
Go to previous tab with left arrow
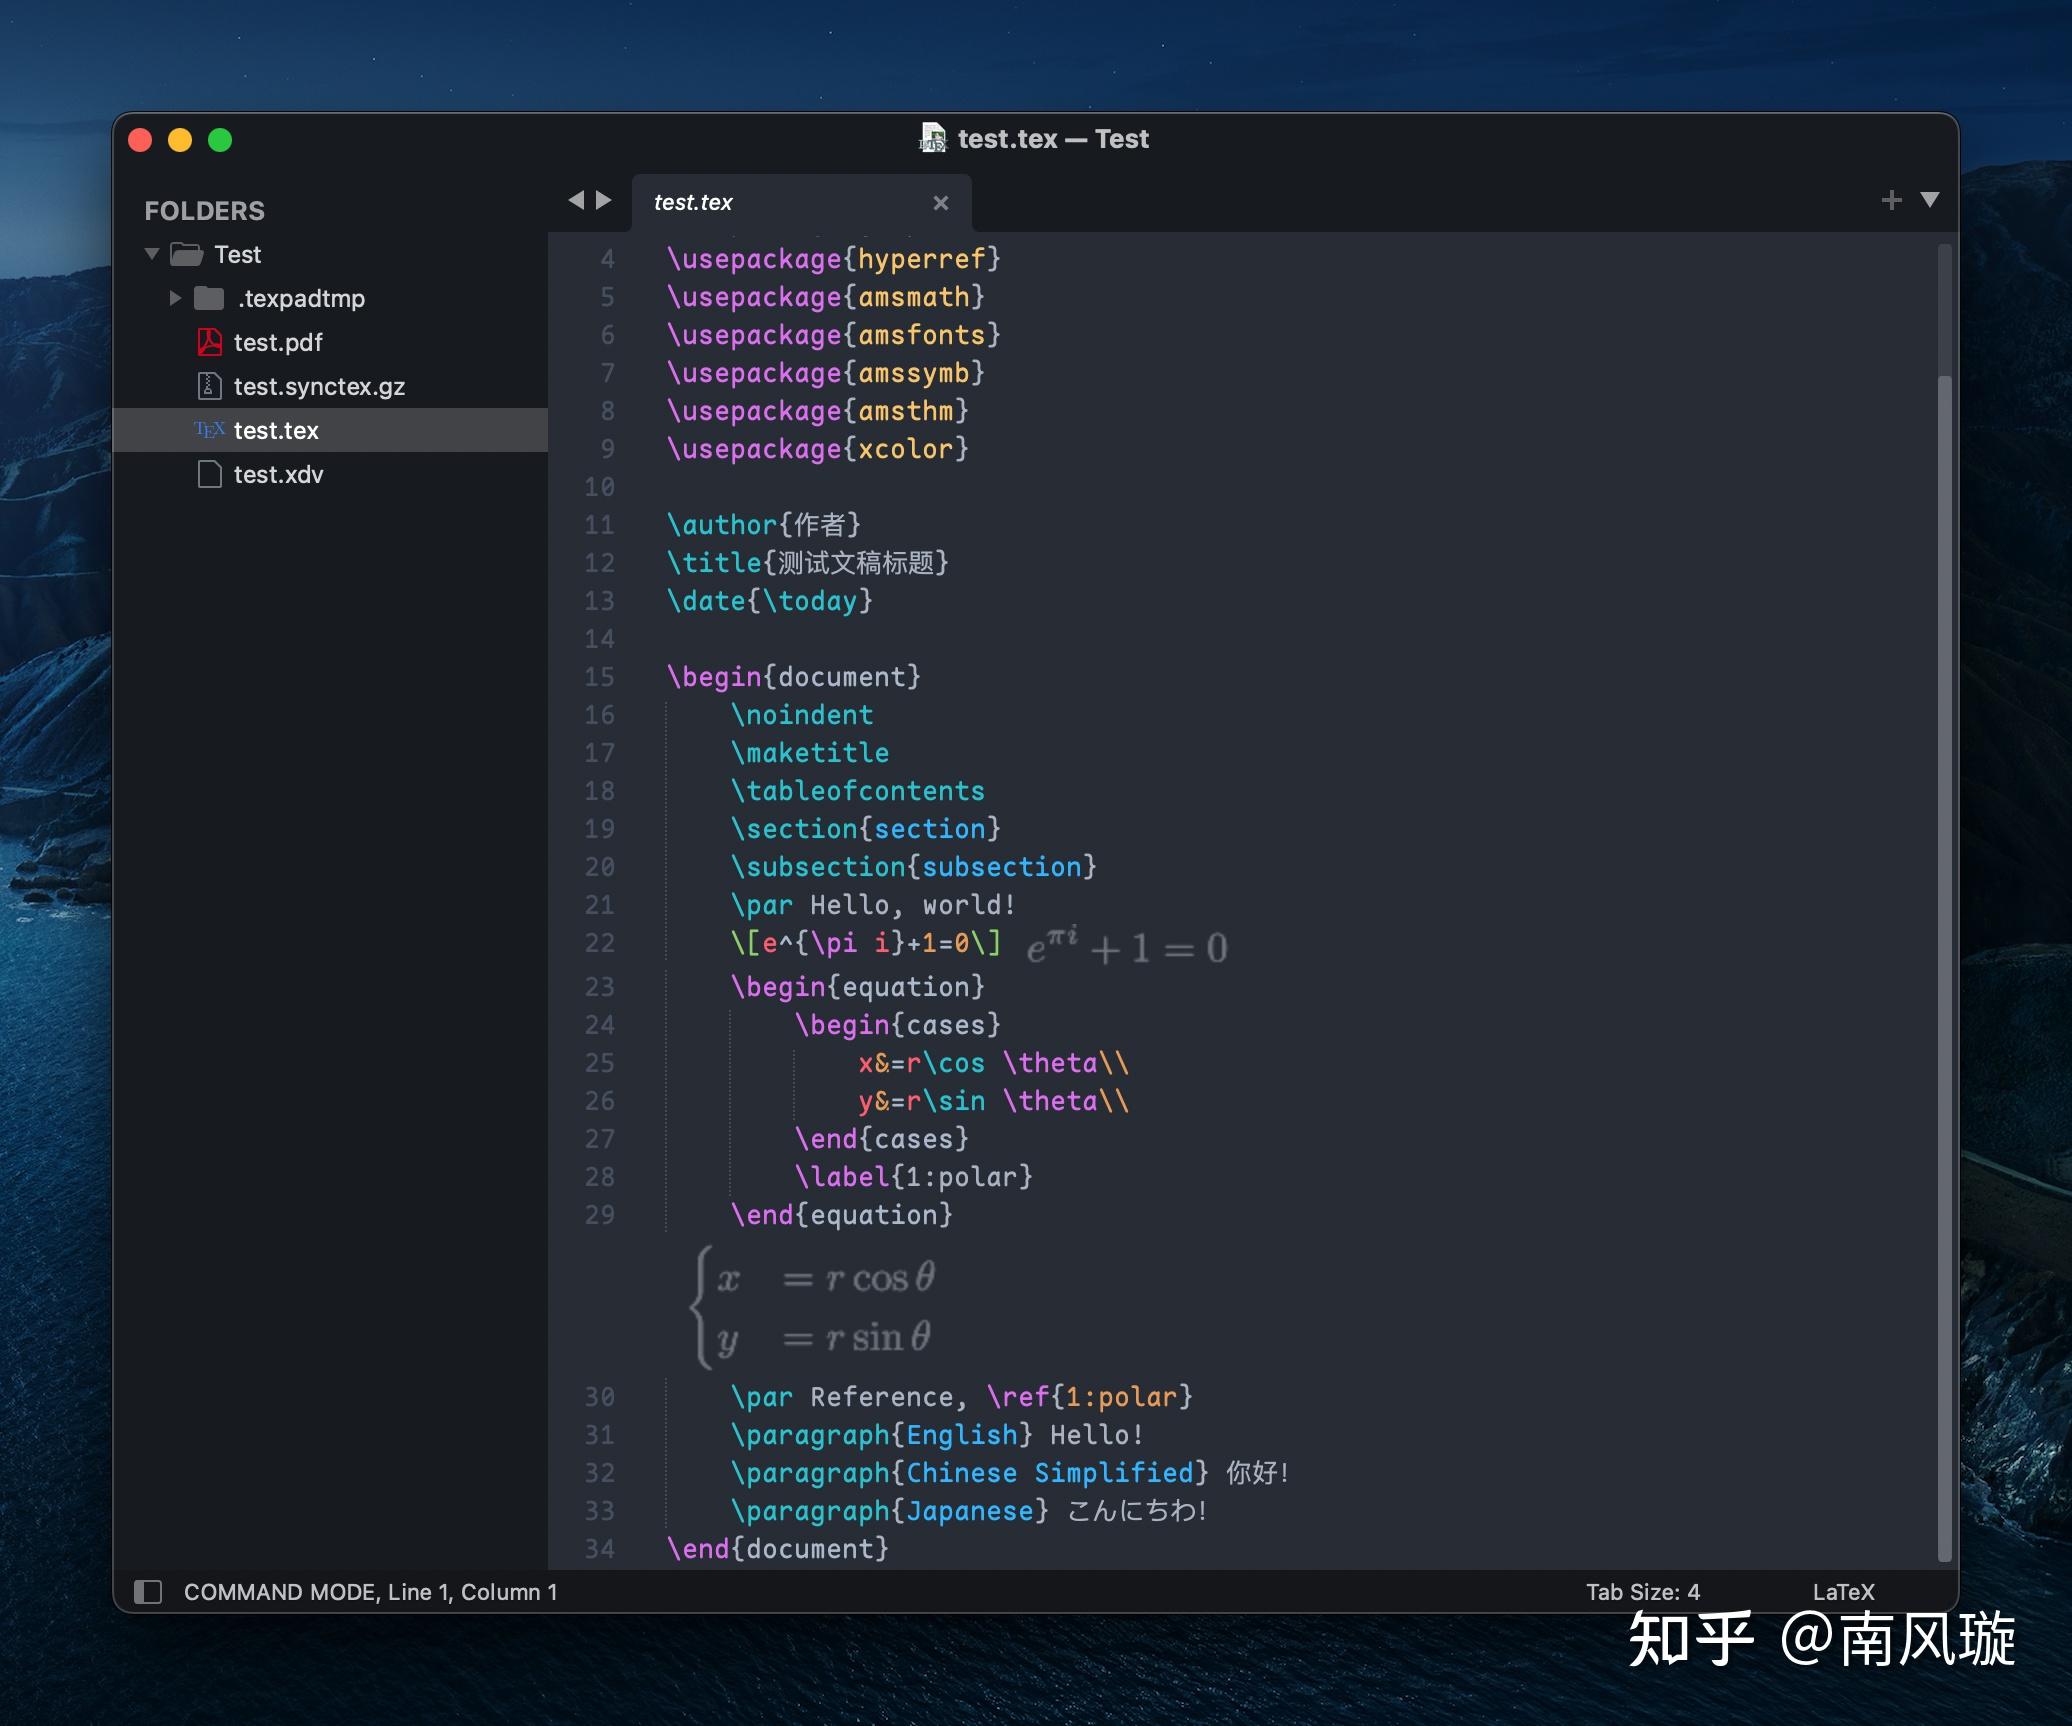[576, 200]
